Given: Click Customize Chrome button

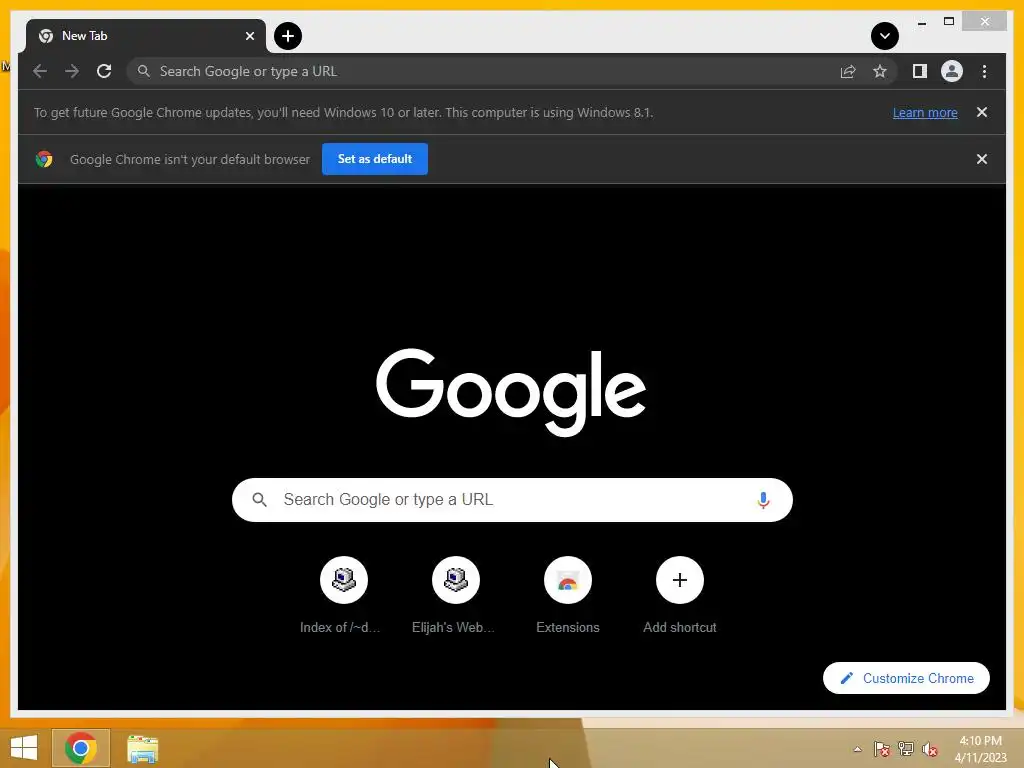Looking at the screenshot, I should coord(906,678).
